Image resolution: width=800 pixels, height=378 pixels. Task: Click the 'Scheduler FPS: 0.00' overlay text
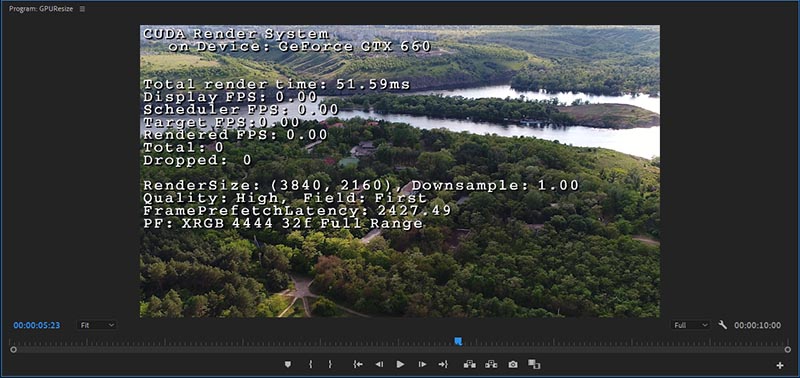pos(241,110)
